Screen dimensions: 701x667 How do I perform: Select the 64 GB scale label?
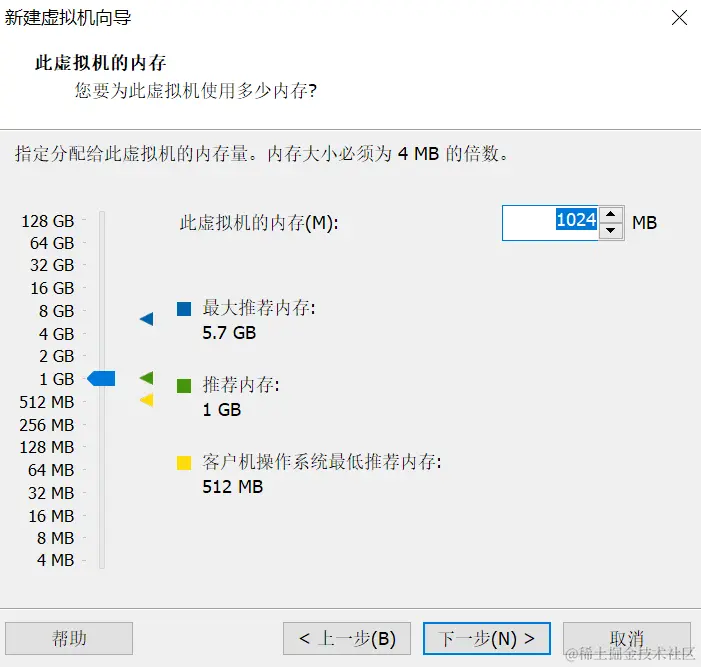point(52,243)
